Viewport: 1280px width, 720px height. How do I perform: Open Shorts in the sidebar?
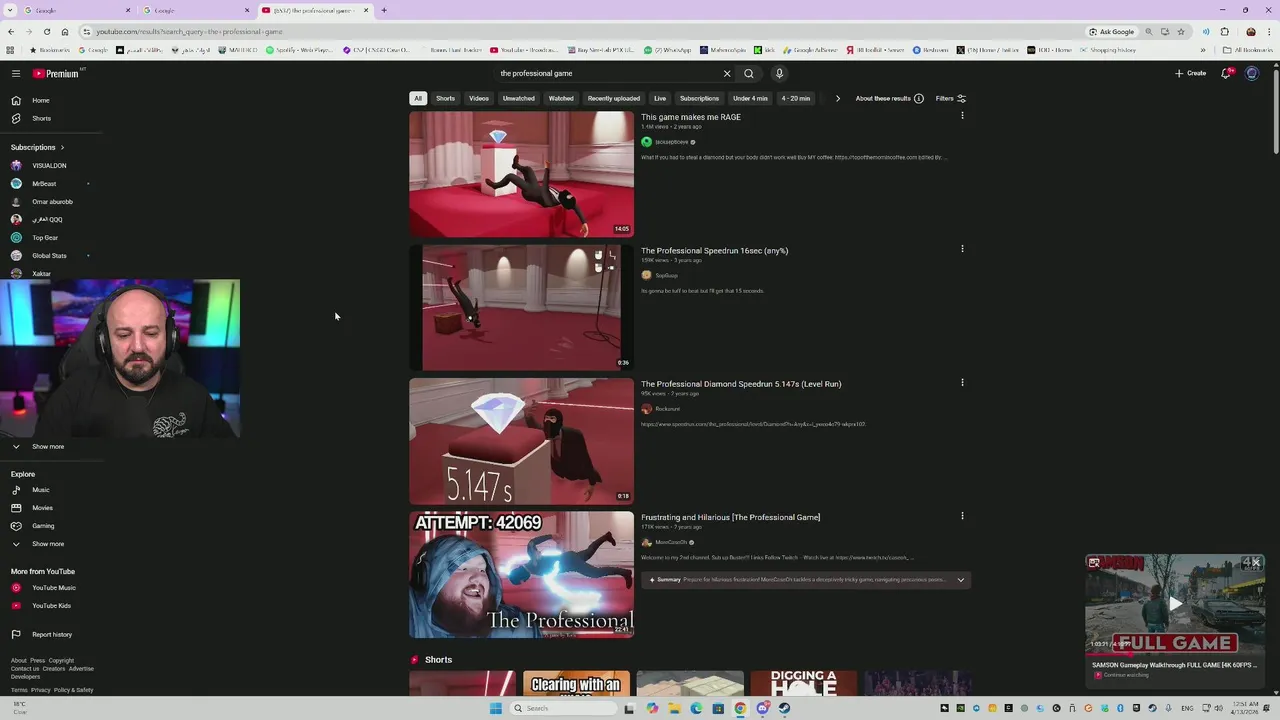(x=41, y=118)
